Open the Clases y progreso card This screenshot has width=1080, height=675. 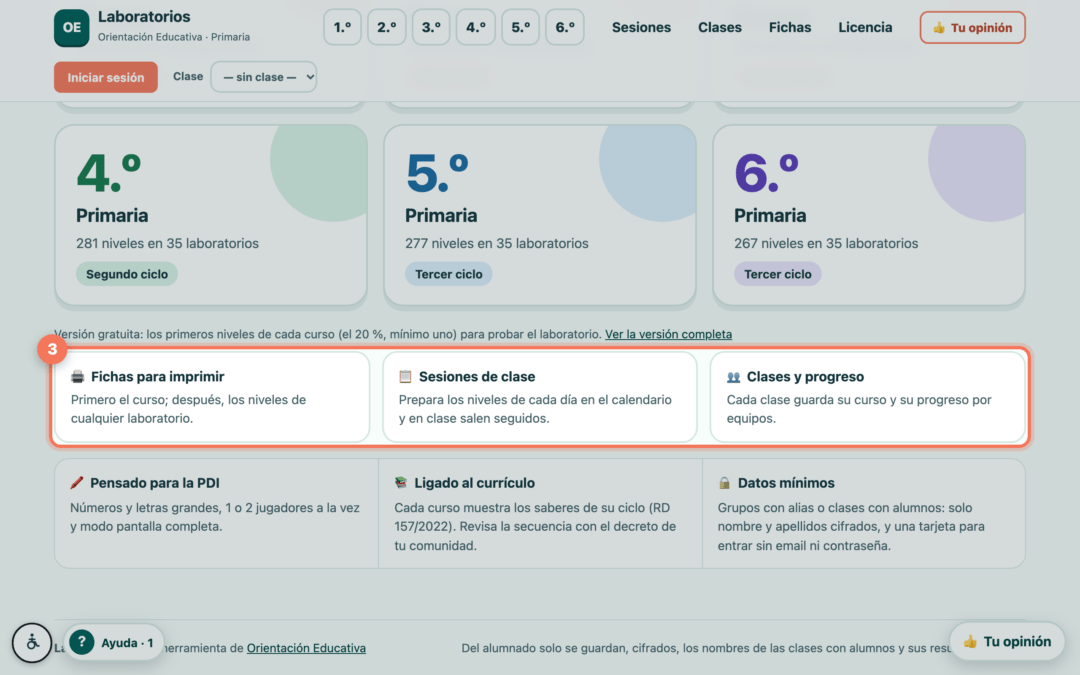click(x=868, y=397)
